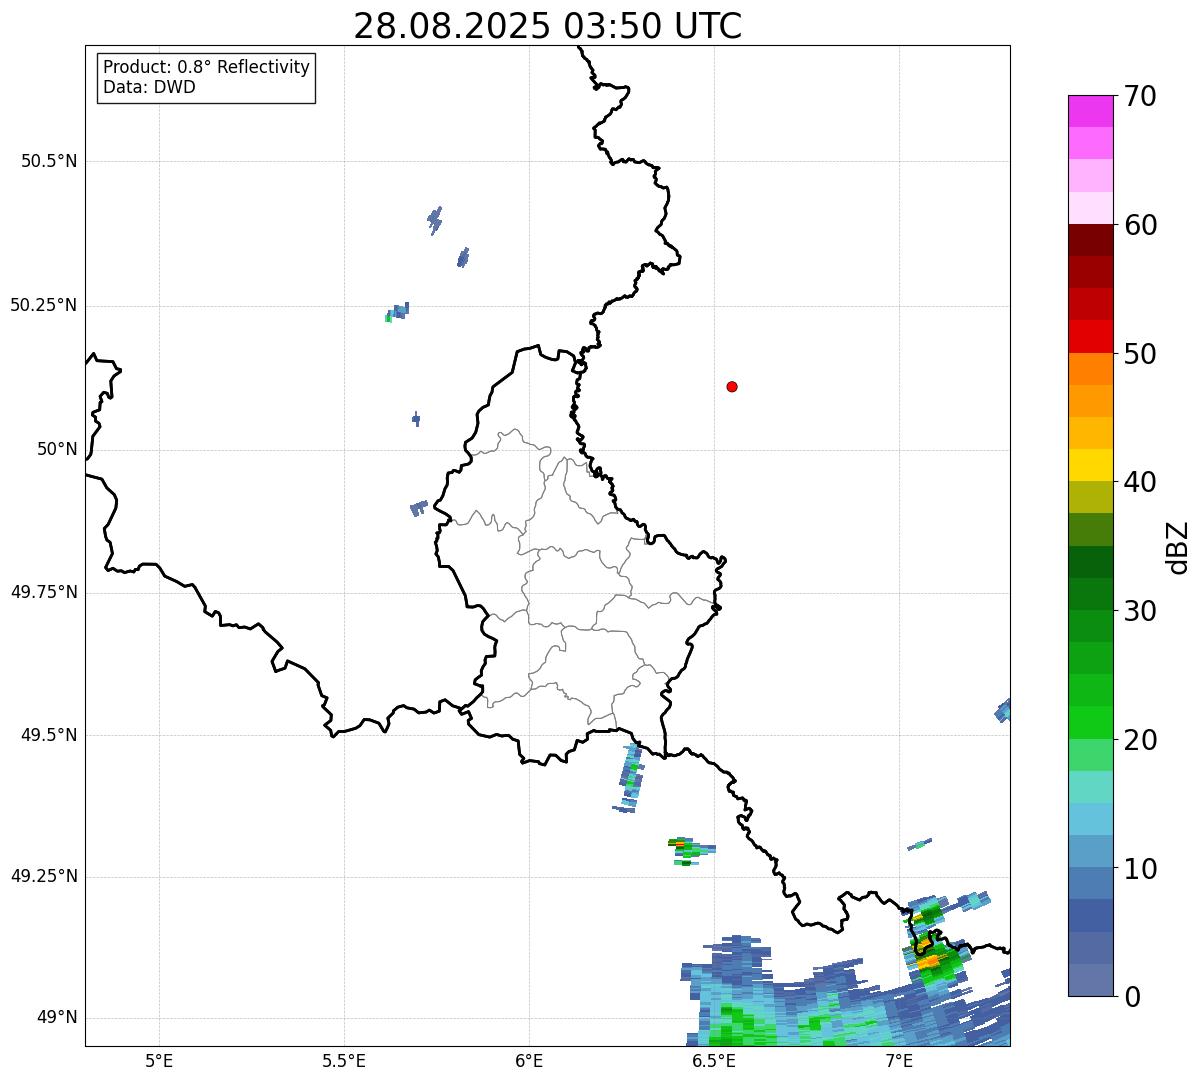Click the small echo cell near 49.3°N 6.4°E

(689, 849)
